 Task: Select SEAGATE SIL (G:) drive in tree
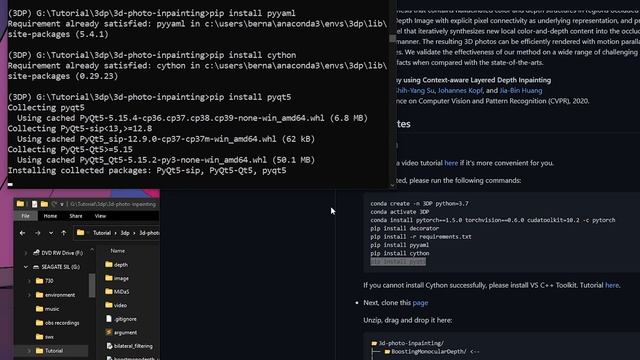(x=60, y=267)
